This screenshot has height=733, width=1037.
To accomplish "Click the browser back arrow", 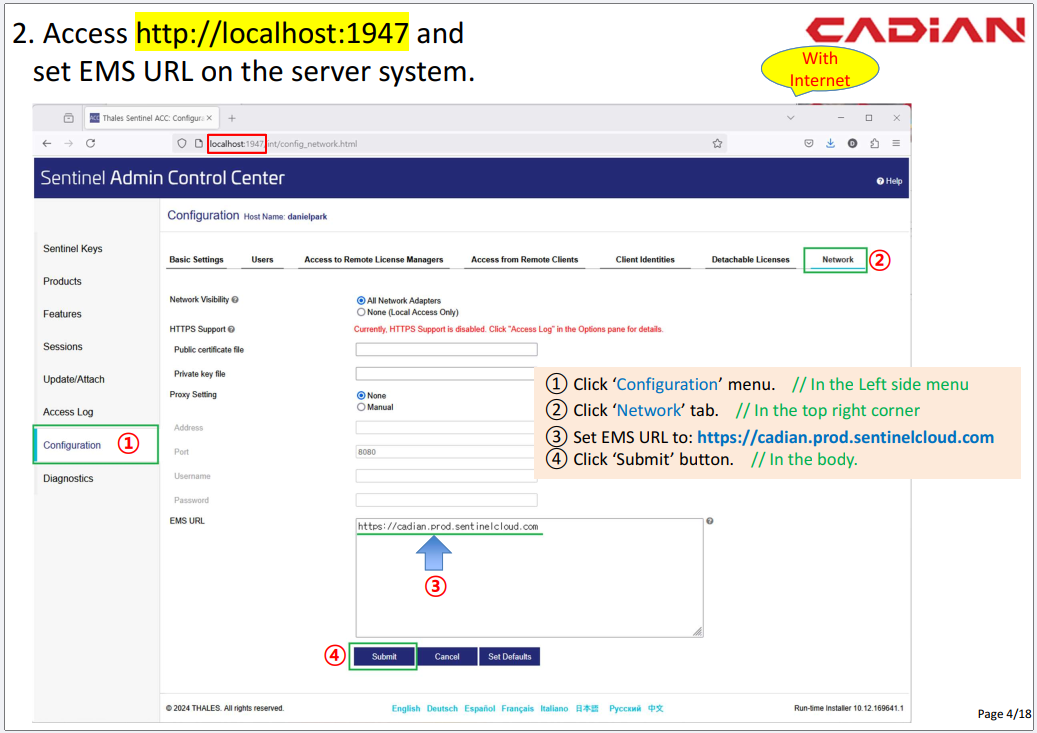I will [x=47, y=144].
